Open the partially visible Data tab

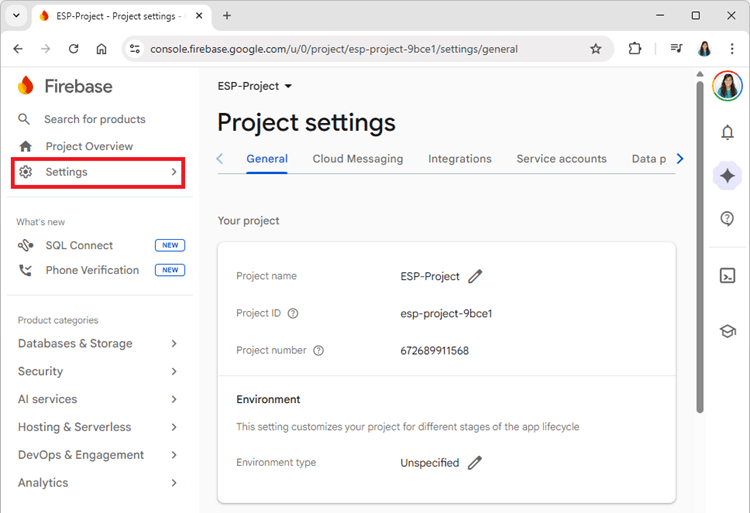[x=649, y=159]
